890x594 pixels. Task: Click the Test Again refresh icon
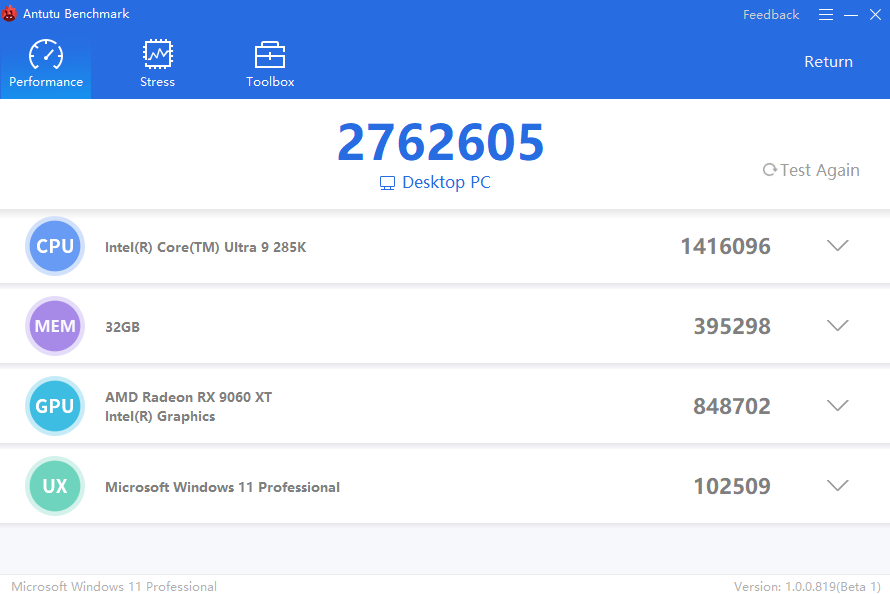click(x=769, y=170)
